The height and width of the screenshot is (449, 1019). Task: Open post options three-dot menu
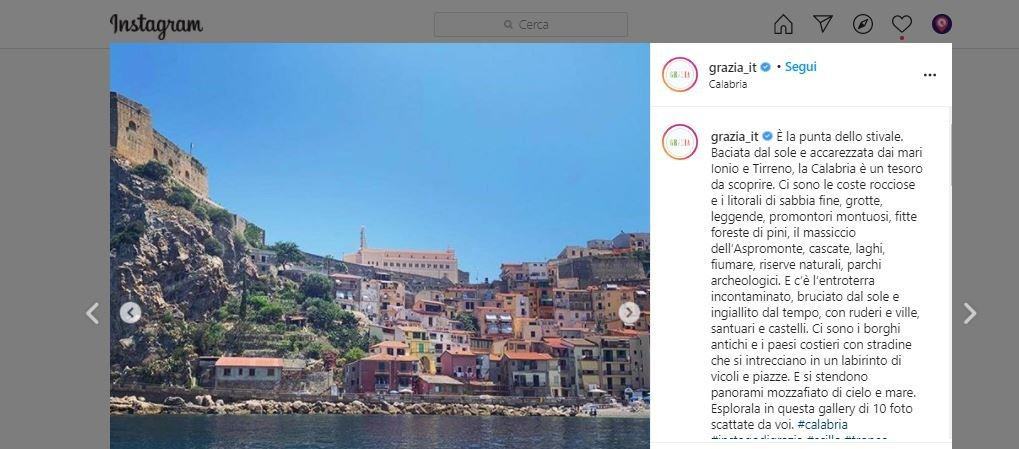tap(930, 75)
